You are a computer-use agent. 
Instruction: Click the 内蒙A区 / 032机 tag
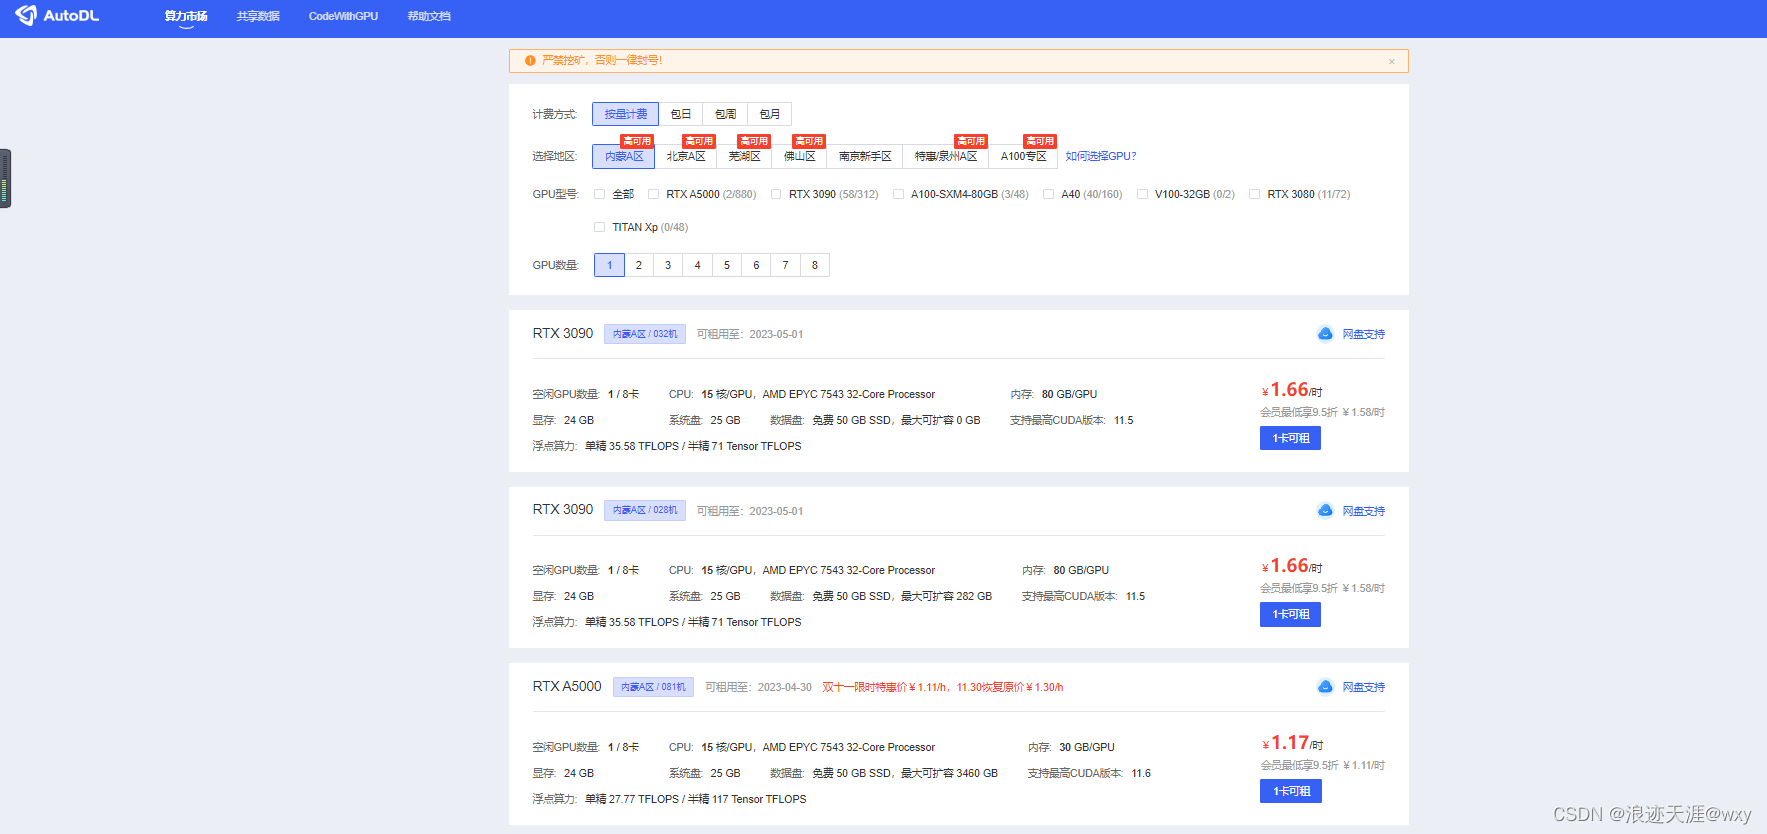coord(645,334)
